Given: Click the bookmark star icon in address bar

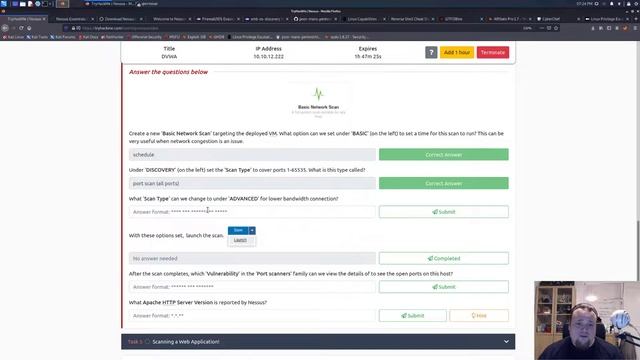Looking at the screenshot, I should click(556, 28).
